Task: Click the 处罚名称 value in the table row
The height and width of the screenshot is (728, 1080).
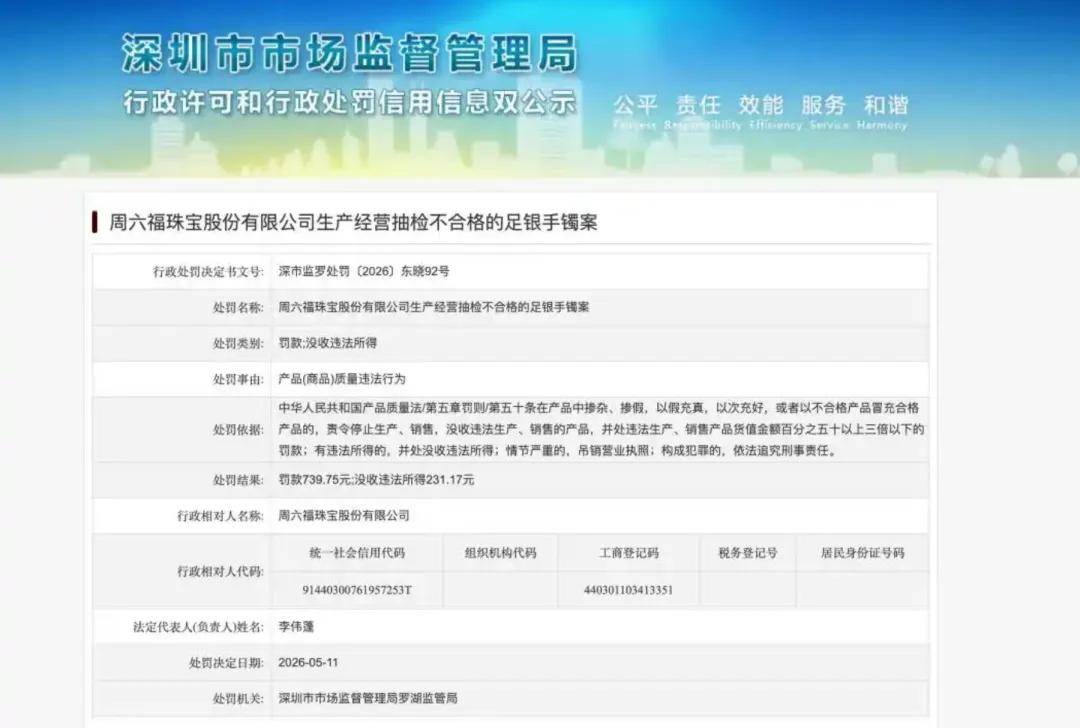Action: (x=434, y=307)
